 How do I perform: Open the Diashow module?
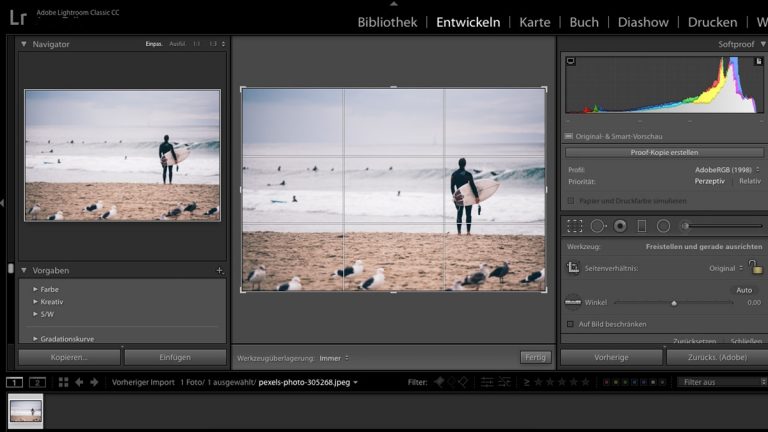click(643, 22)
